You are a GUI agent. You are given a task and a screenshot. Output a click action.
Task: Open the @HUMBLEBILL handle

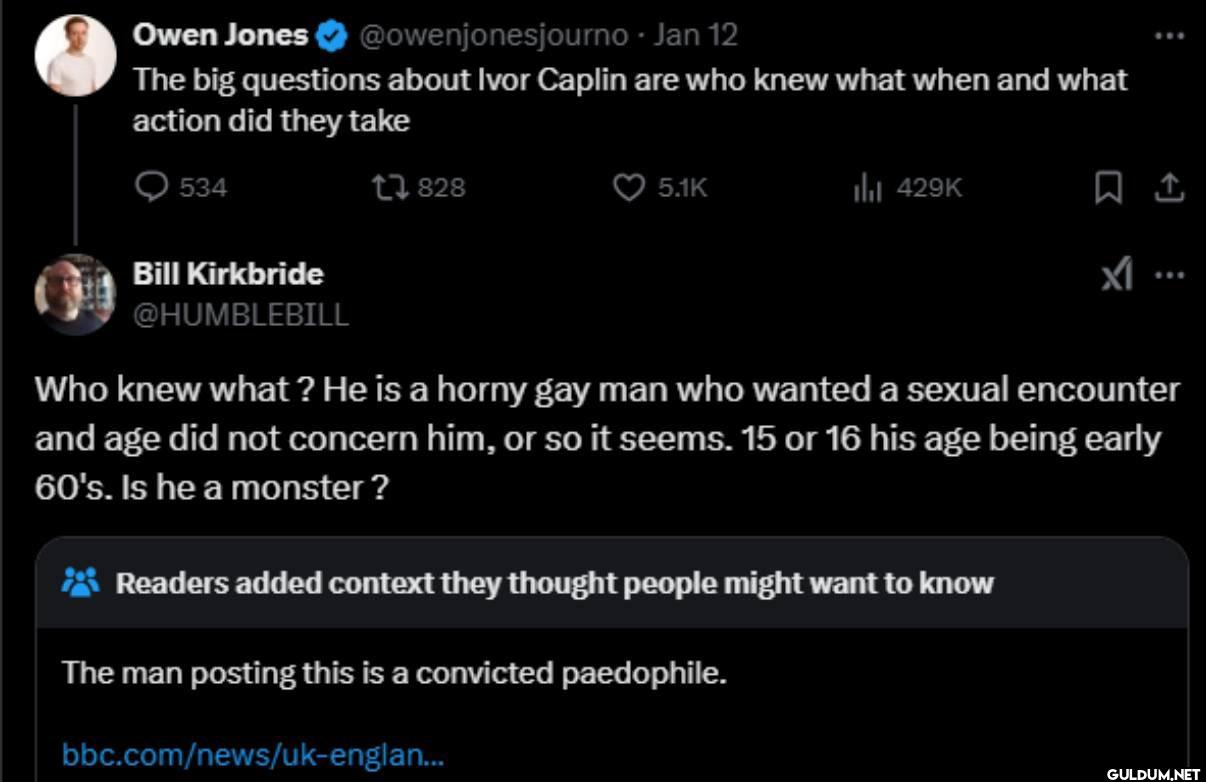[240, 315]
